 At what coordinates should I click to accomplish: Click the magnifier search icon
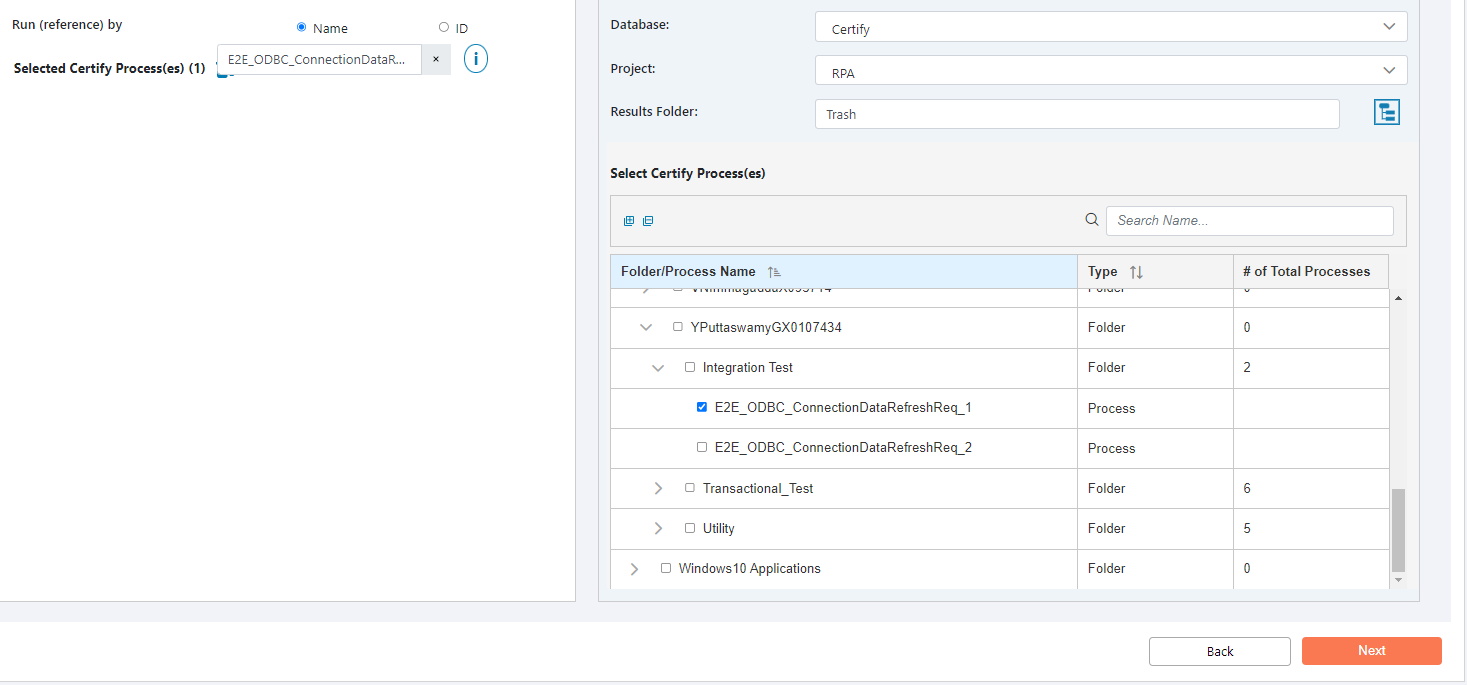[x=1092, y=220]
